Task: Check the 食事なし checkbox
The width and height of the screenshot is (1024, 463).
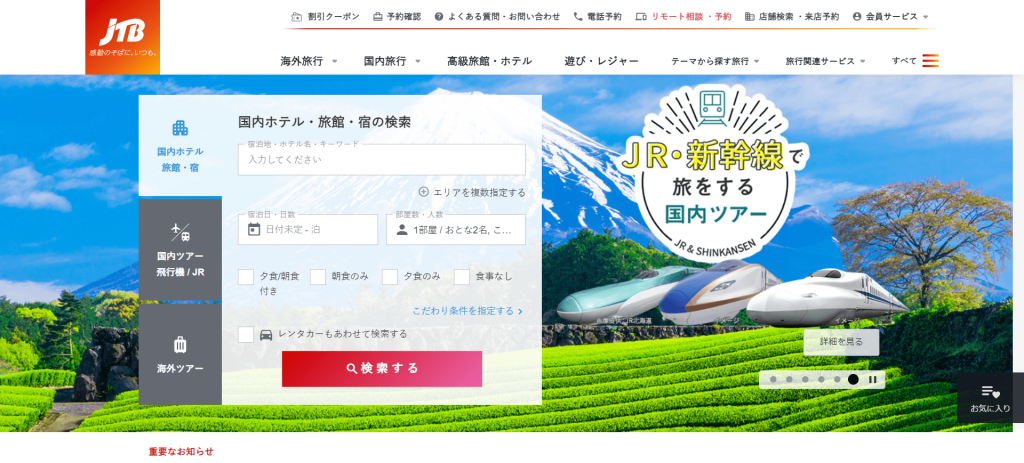Action: coord(462,277)
